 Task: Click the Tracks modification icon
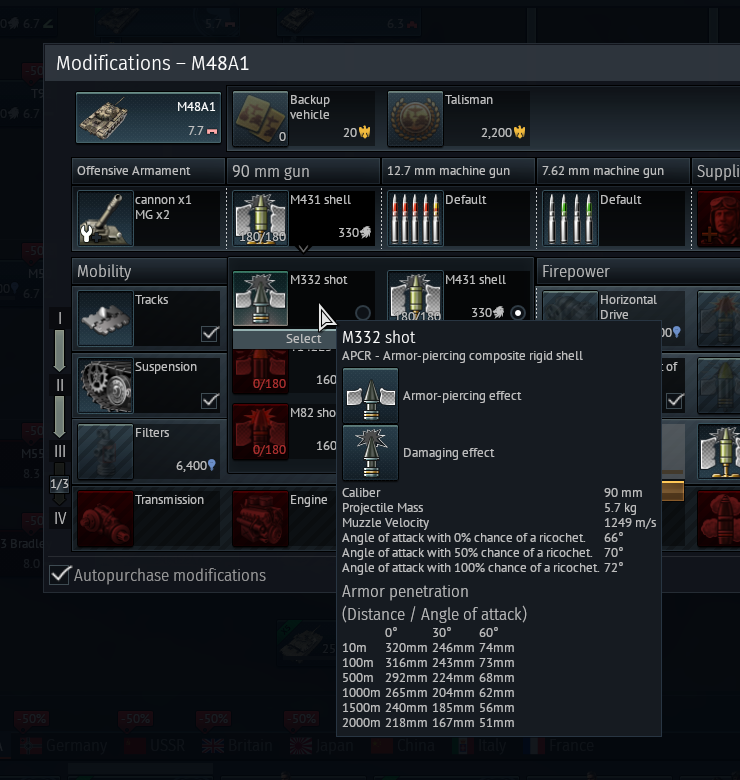[x=105, y=318]
